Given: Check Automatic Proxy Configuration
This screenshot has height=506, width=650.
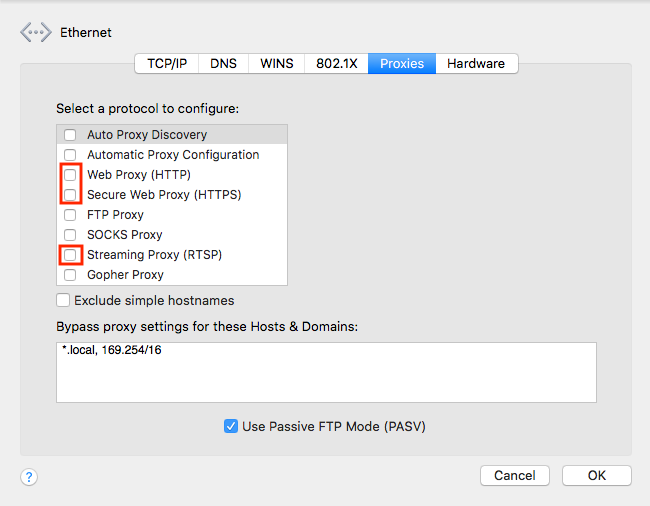Looking at the screenshot, I should [70, 155].
